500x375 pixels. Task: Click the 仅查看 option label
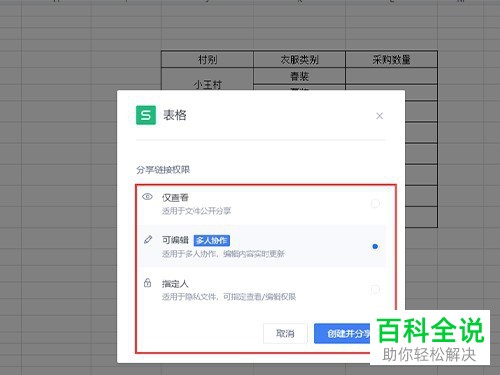175,197
